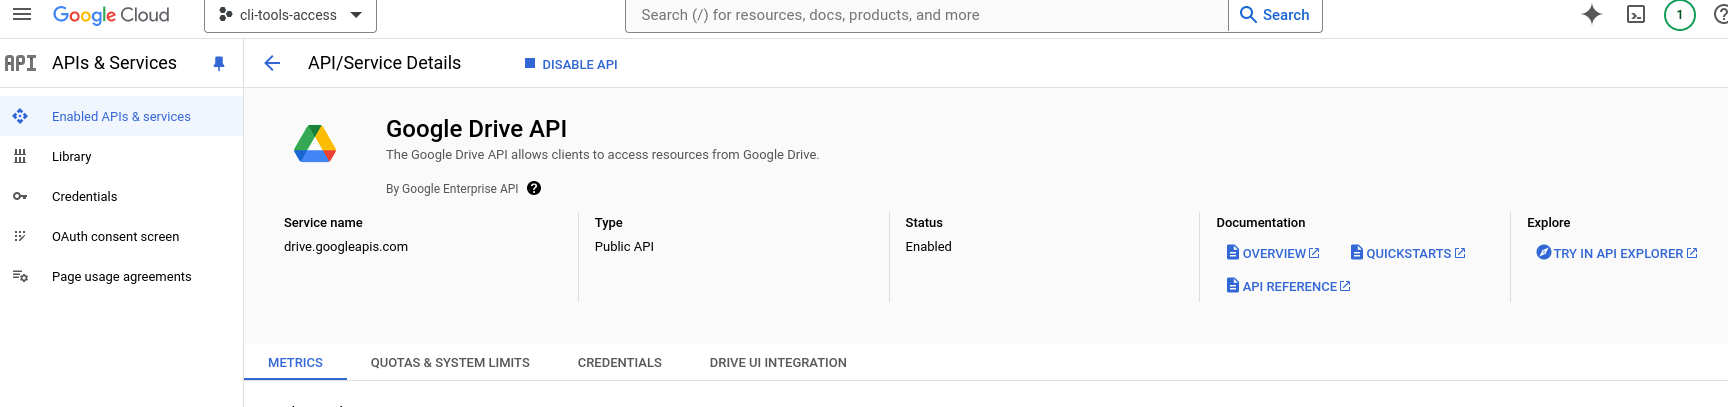1728x407 pixels.
Task: Select Library in the sidebar
Action: point(72,157)
